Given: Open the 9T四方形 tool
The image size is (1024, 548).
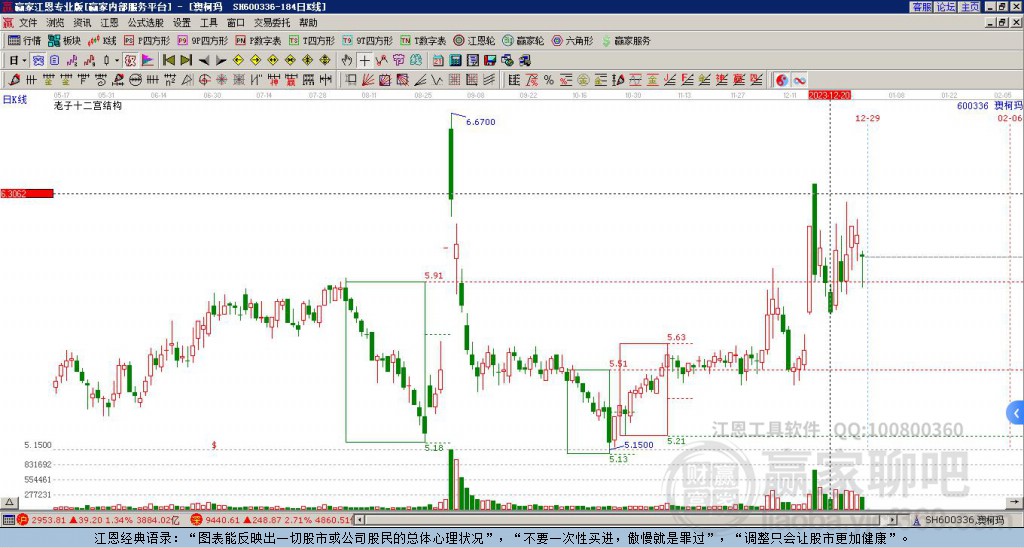Looking at the screenshot, I should [x=367, y=40].
